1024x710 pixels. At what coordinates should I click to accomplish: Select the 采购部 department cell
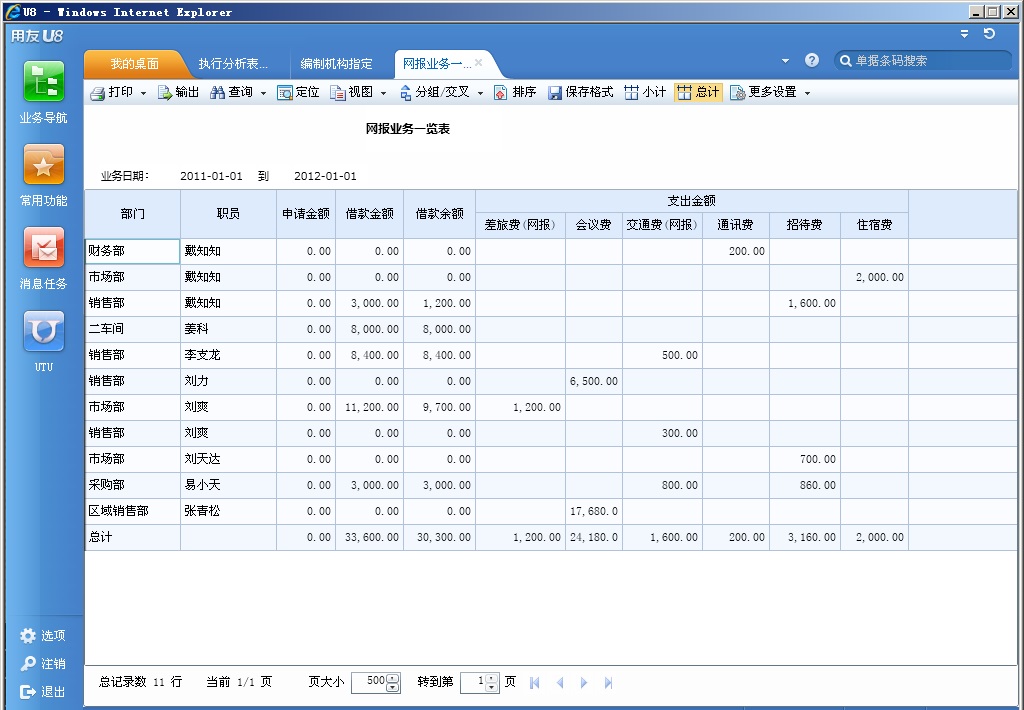(x=133, y=485)
